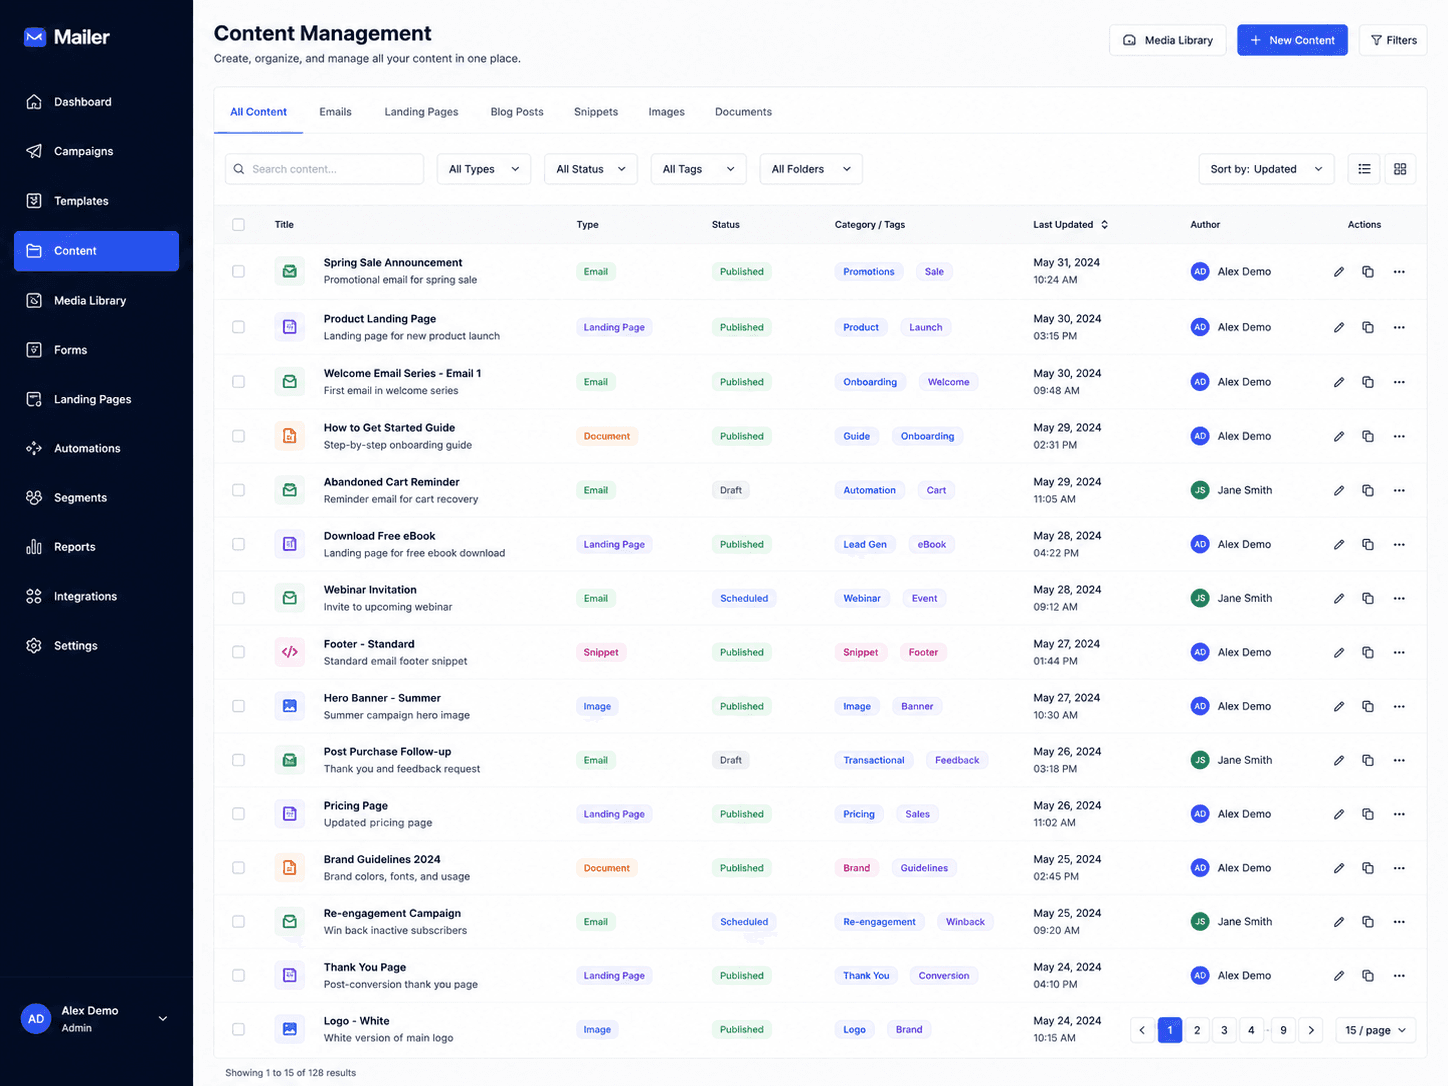Open the Documents tab

pos(743,112)
